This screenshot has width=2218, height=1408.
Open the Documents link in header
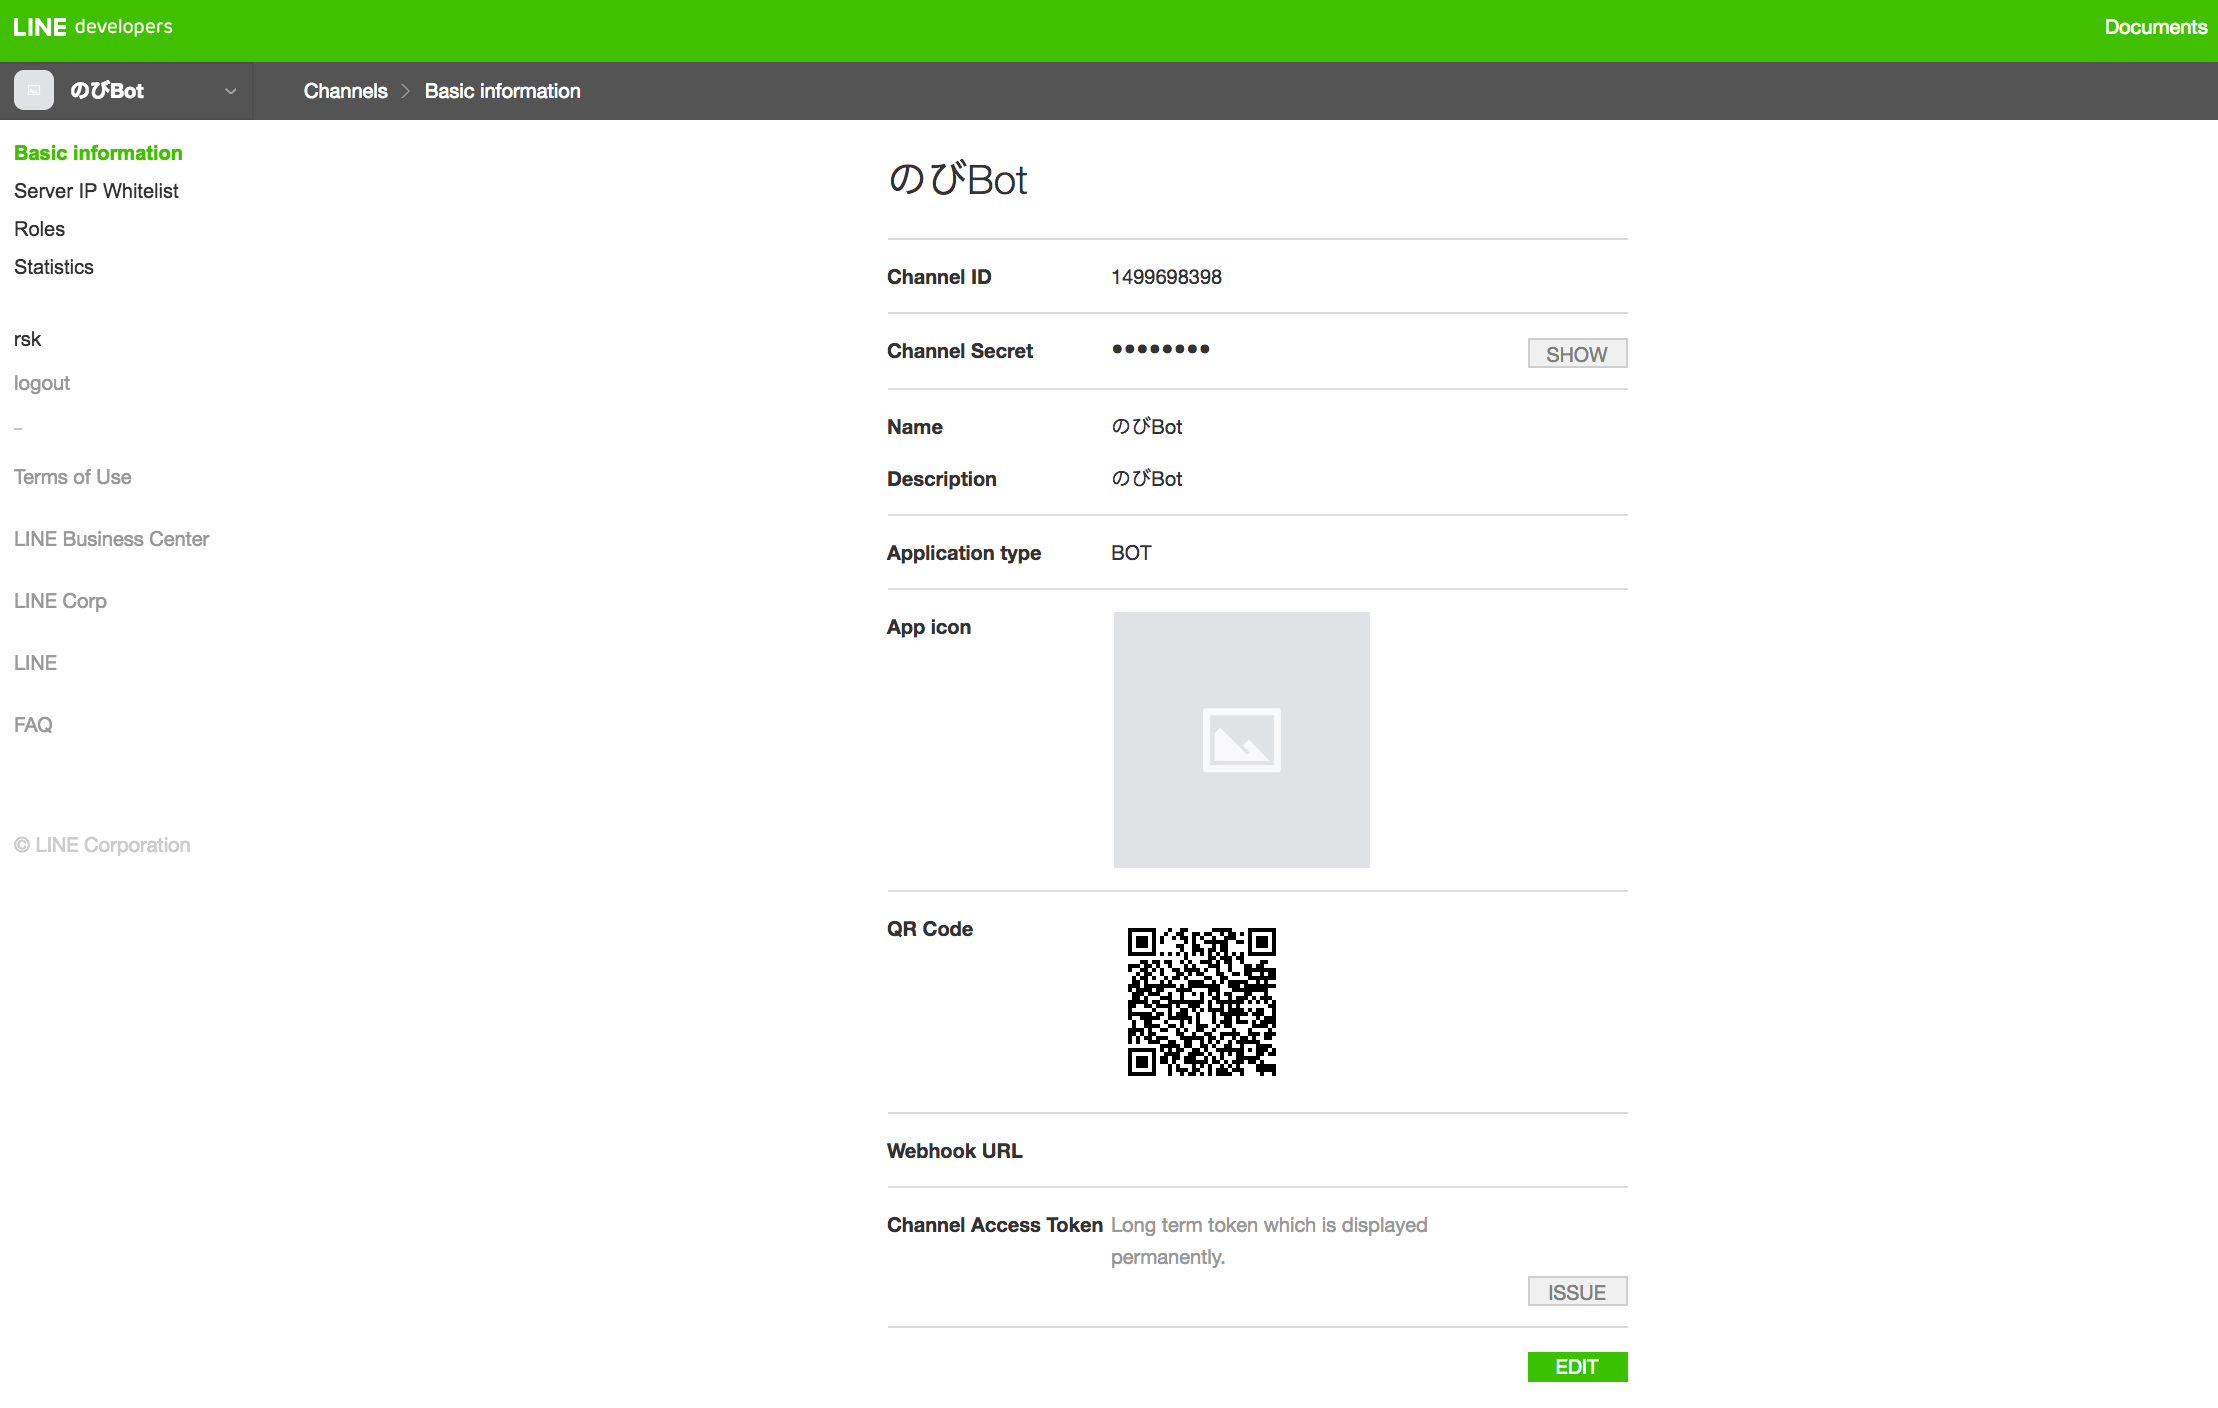(2155, 27)
